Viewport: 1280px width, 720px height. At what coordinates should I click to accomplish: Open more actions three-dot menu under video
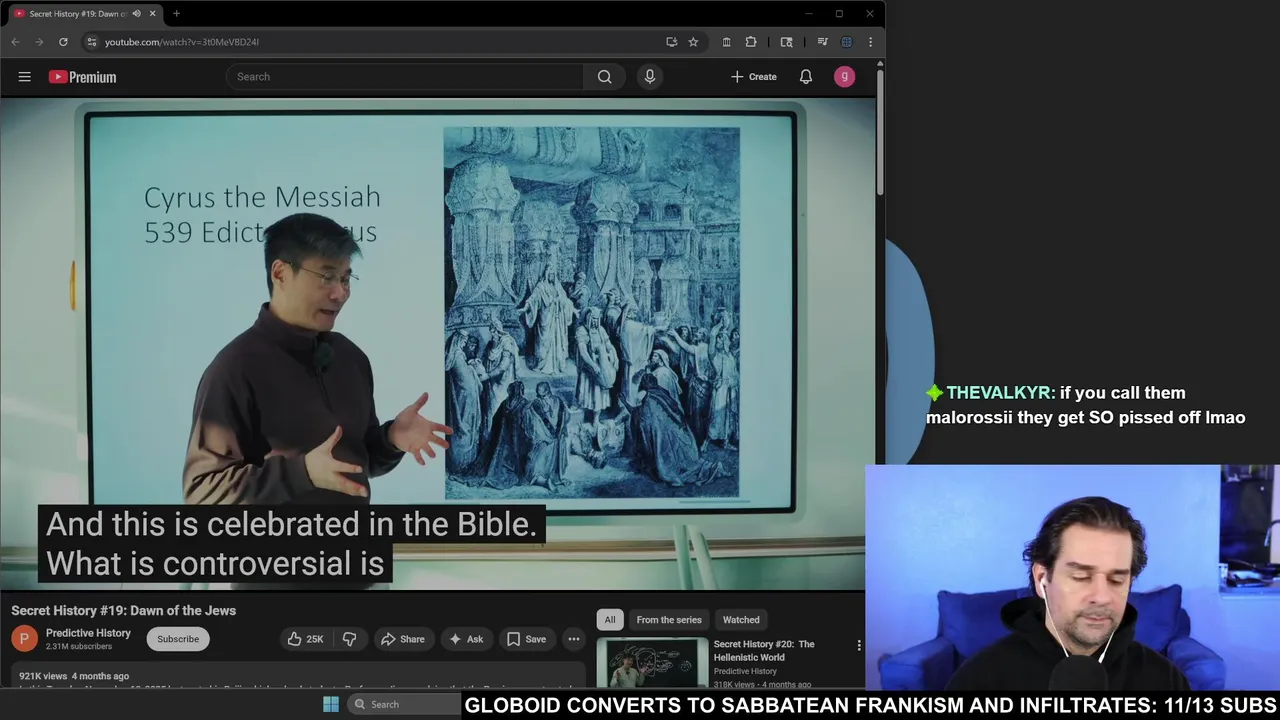pyautogui.click(x=574, y=639)
